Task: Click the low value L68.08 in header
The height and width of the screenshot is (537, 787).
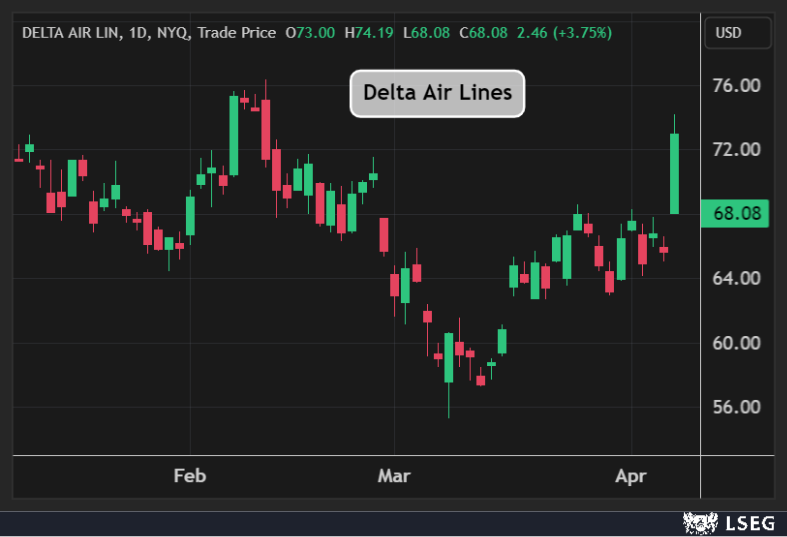Action: coord(426,33)
